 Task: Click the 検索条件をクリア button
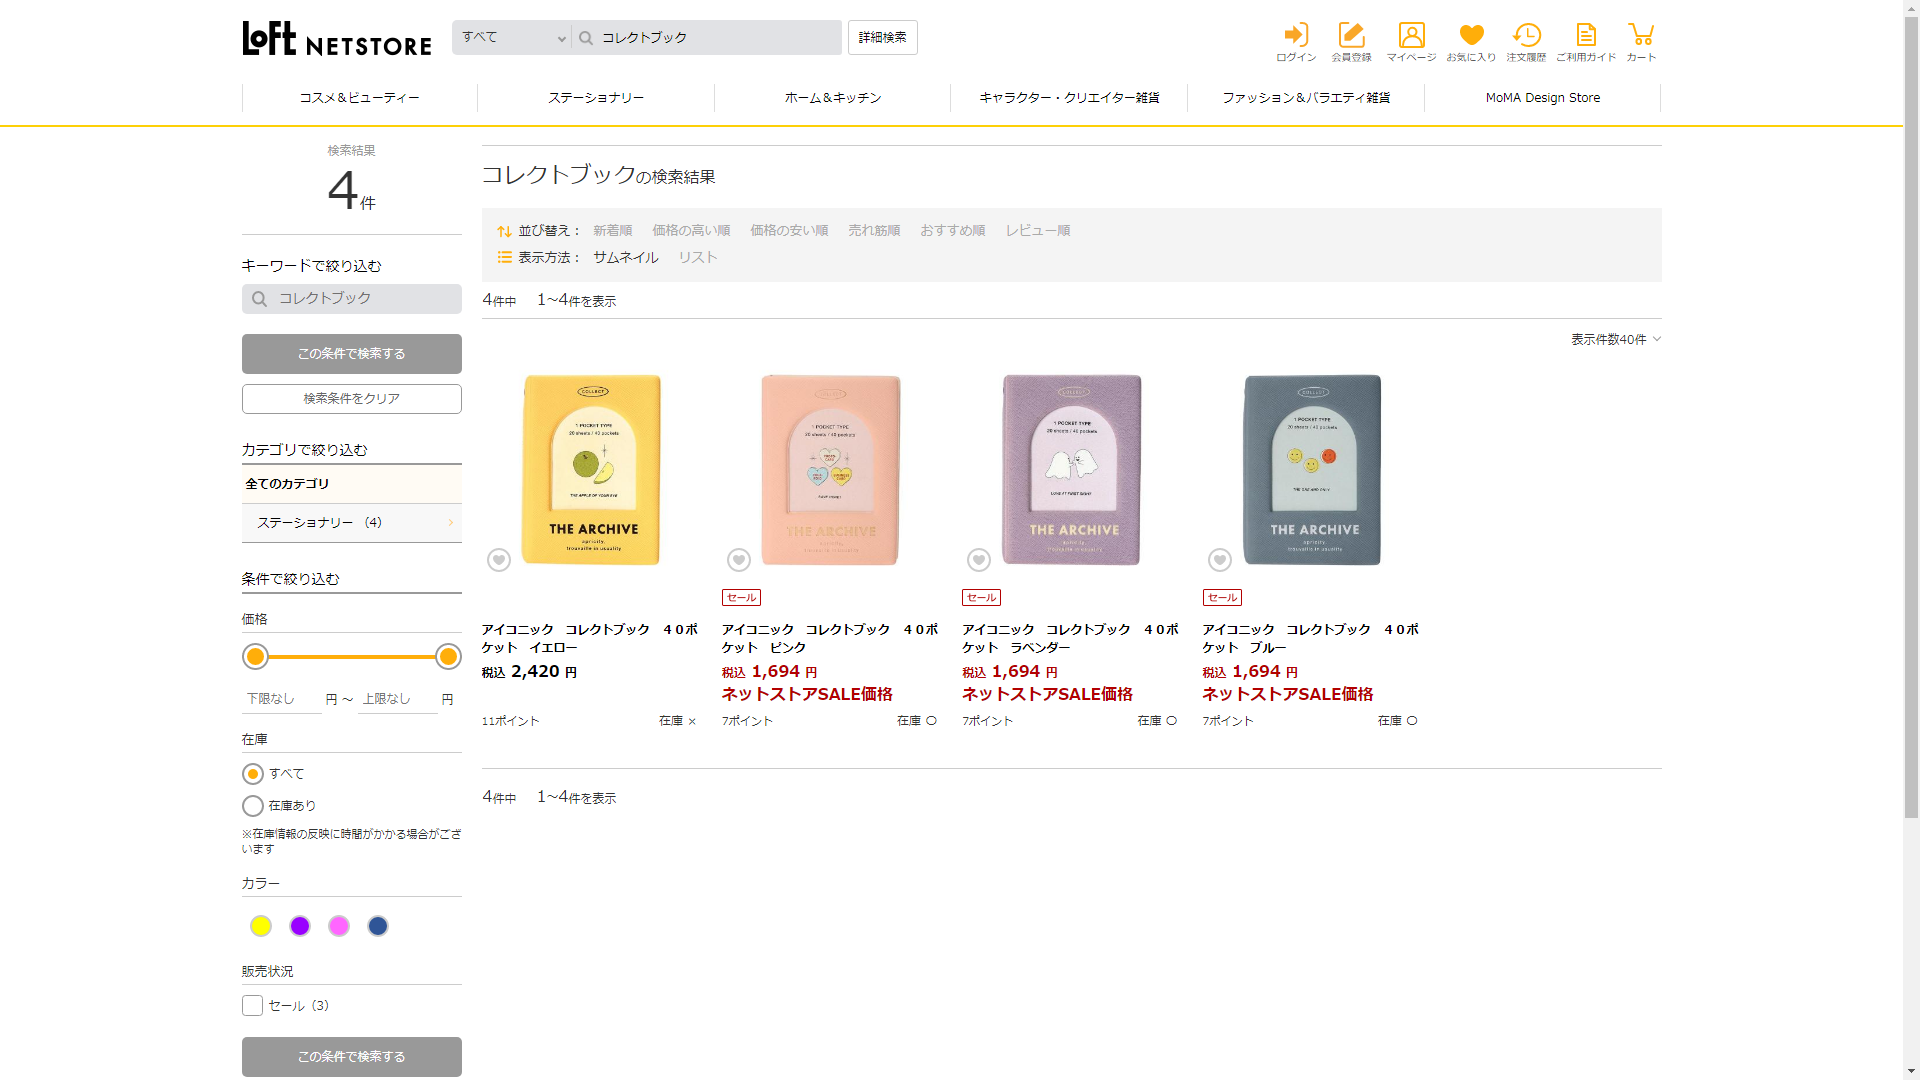pos(351,399)
